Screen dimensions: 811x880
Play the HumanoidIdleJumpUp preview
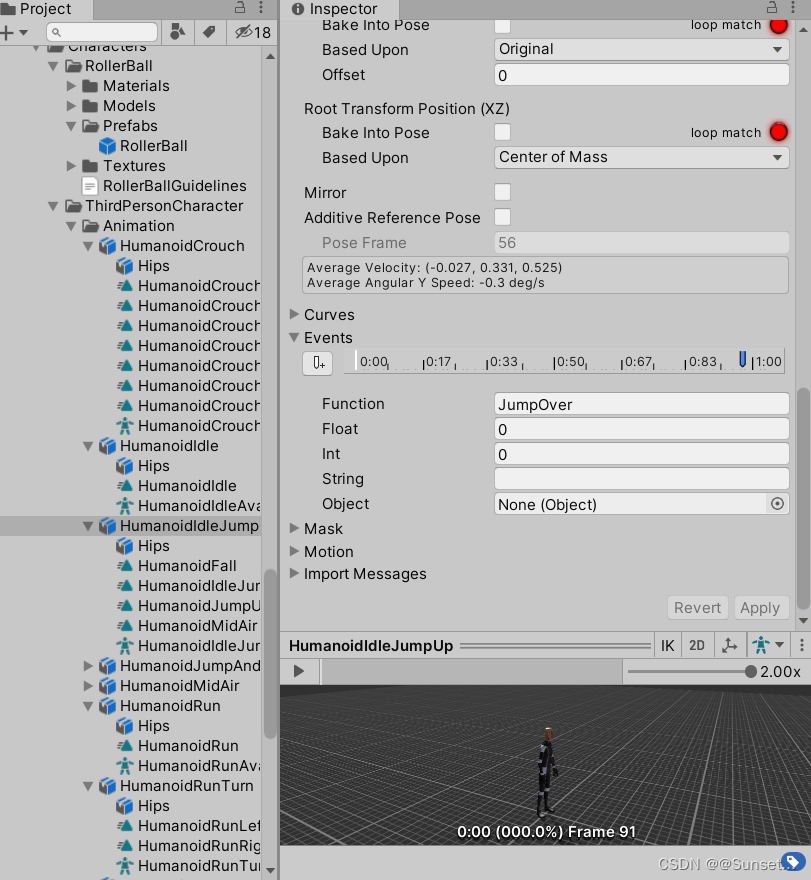click(299, 671)
